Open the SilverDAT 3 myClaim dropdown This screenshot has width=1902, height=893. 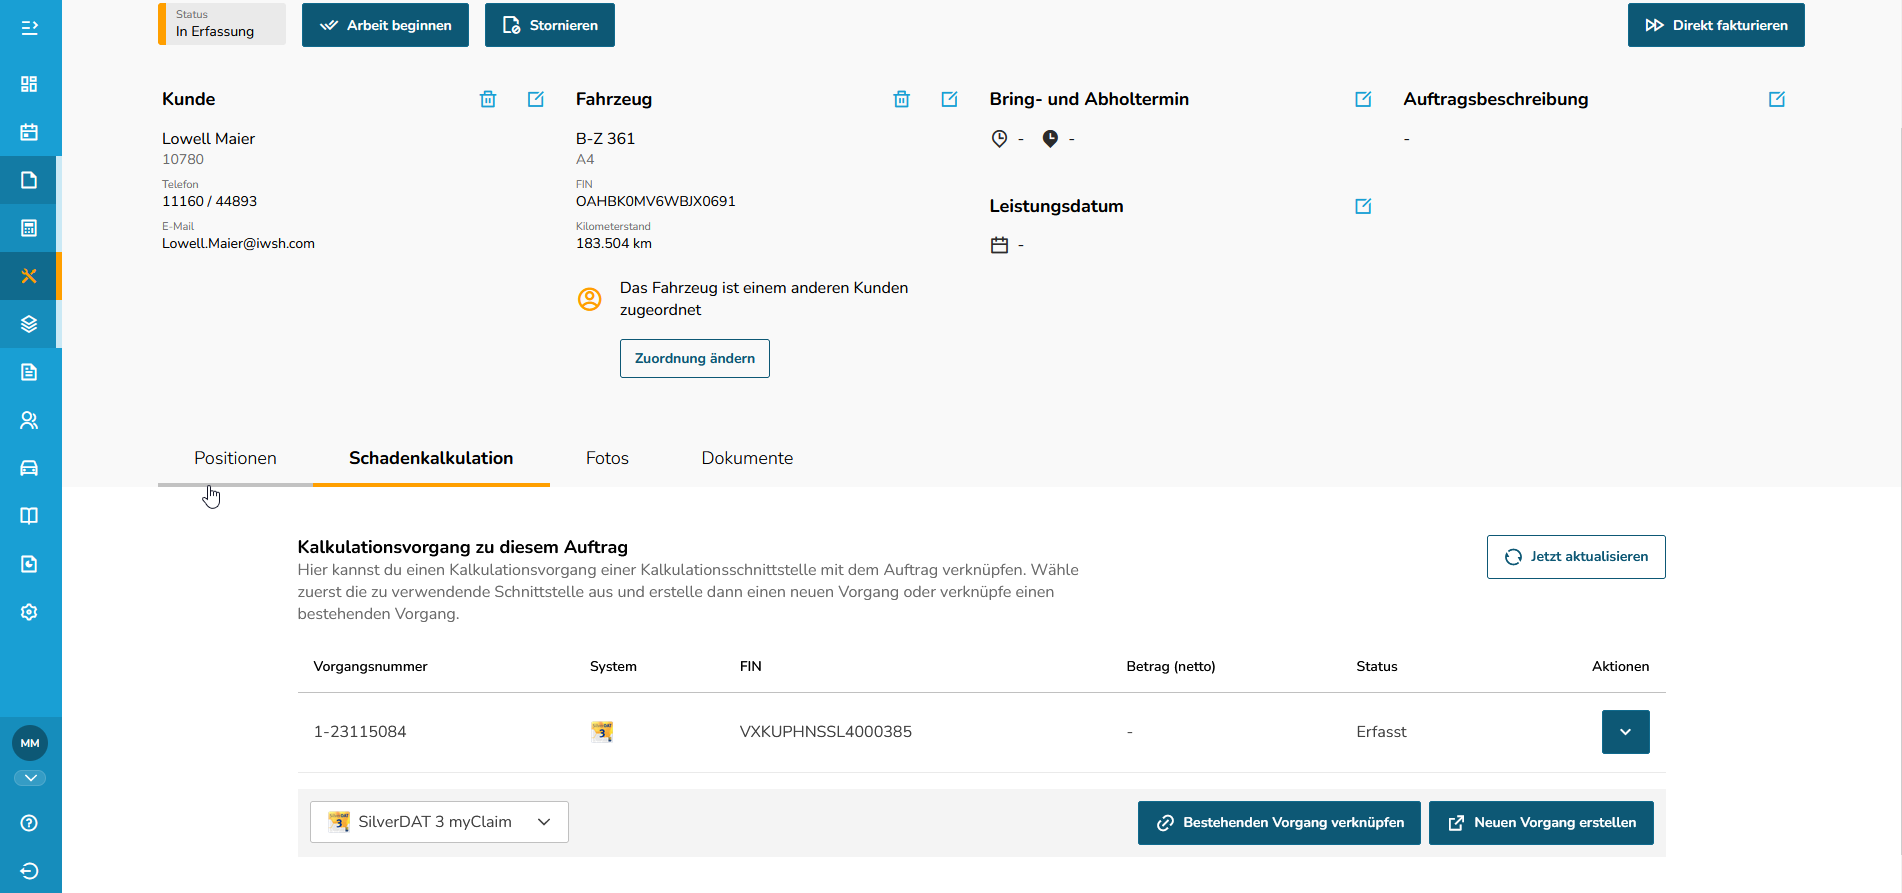point(439,822)
